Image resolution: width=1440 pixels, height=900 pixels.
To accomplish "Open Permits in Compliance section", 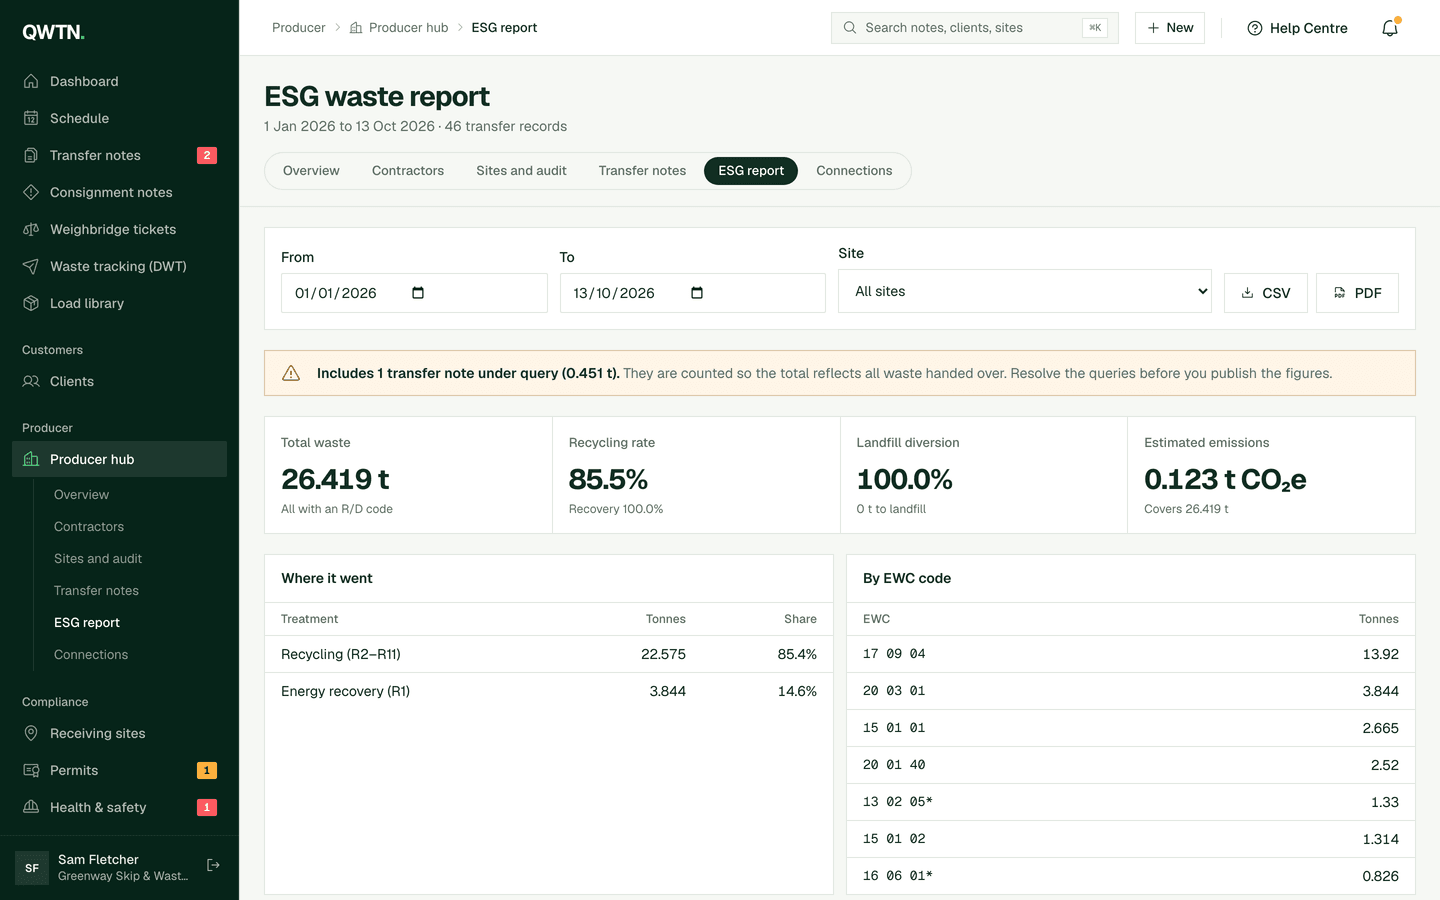I will coord(119,770).
